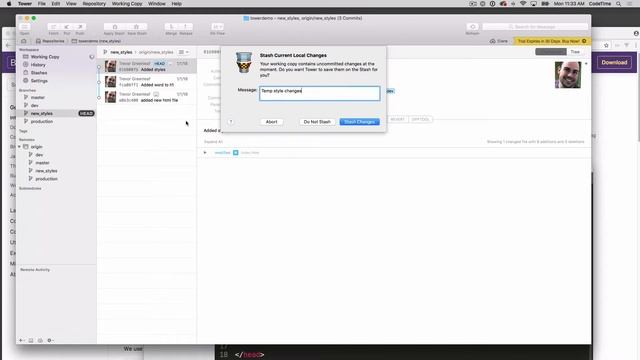640x360 pixels.
Task: Select origin production remote branch
Action: (x=56, y=179)
